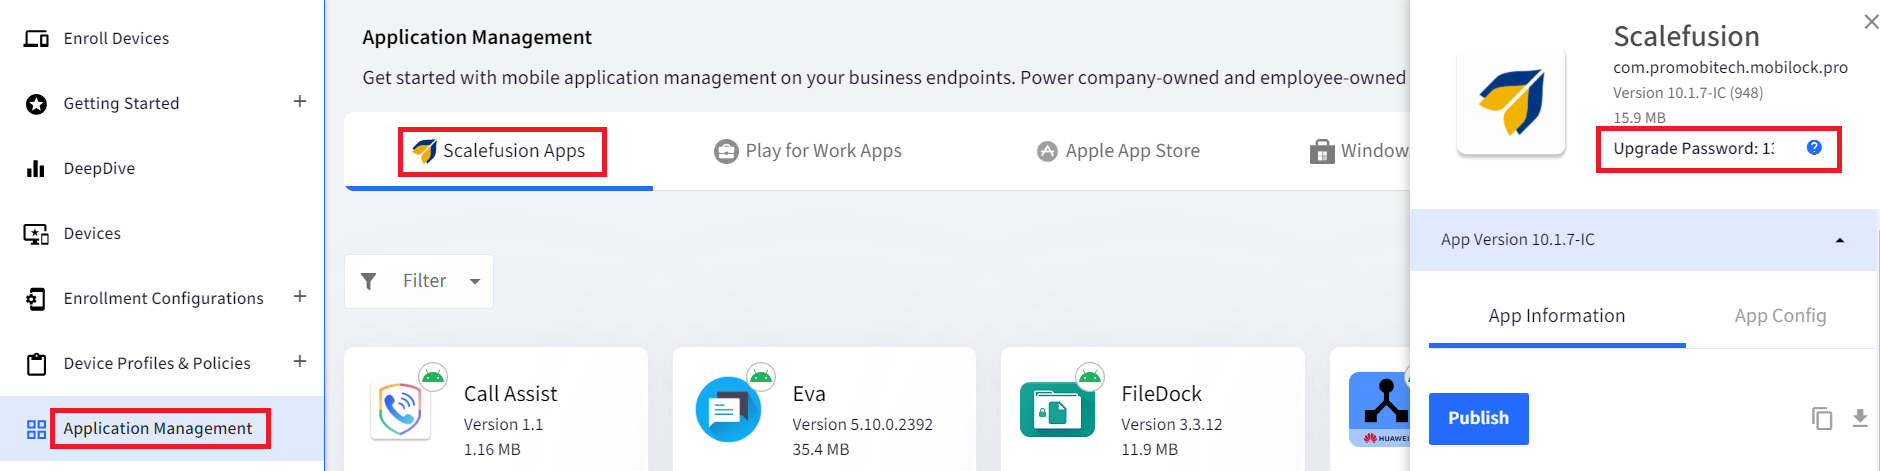1880x471 pixels.
Task: Open the Filter dropdown
Action: 419,281
